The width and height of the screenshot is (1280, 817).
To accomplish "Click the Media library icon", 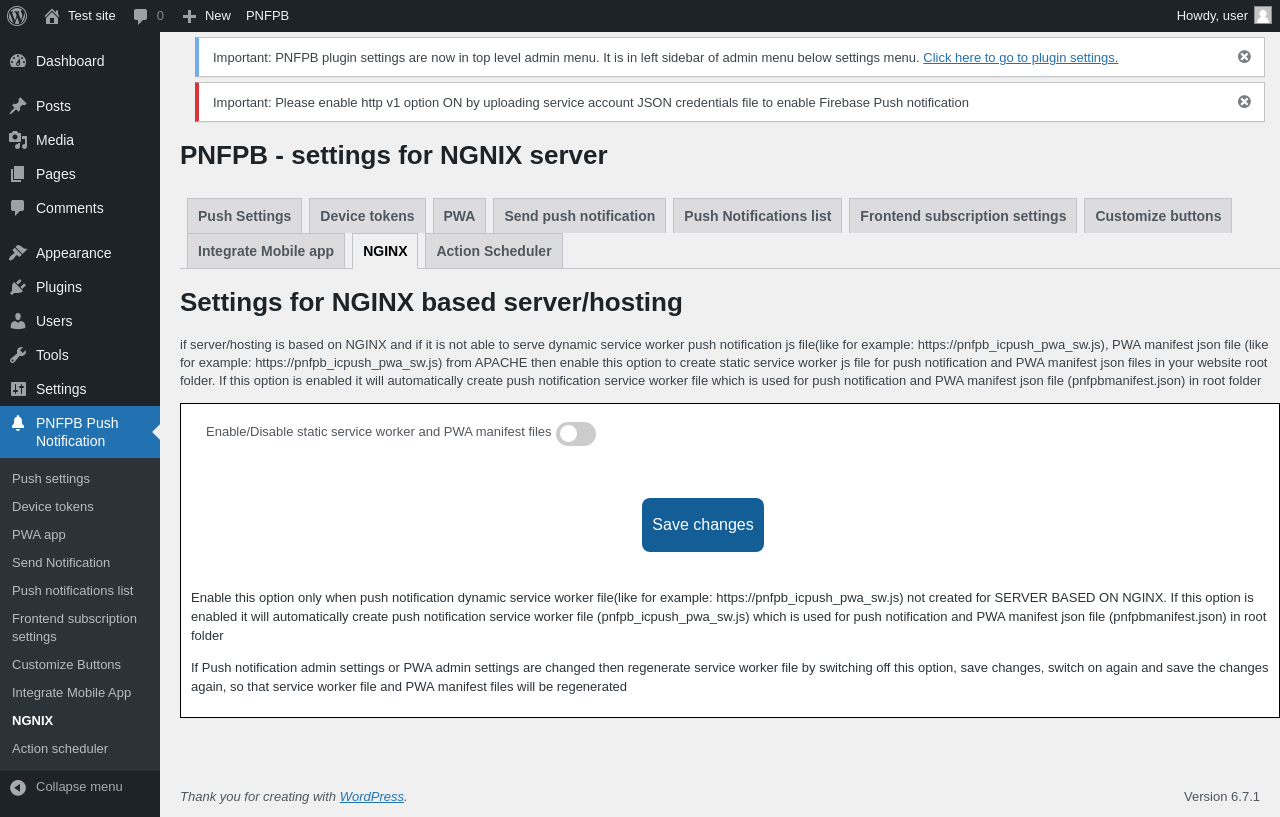I will tap(18, 140).
